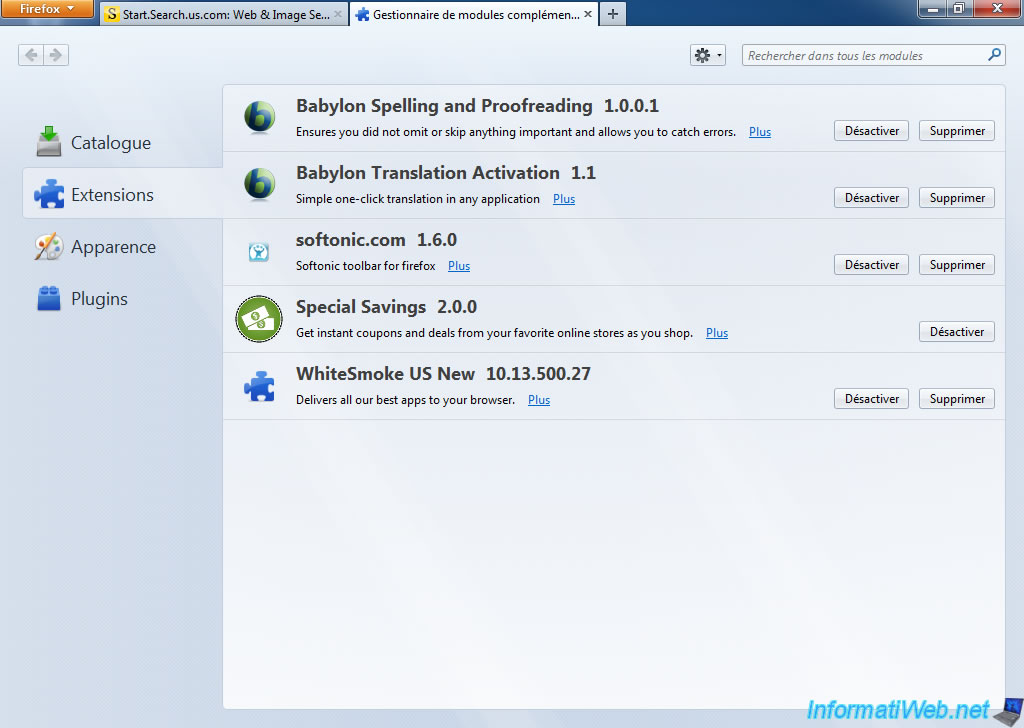Click 'Get instant coupons and deals' description
1024x728 pixels.
click(x=494, y=333)
